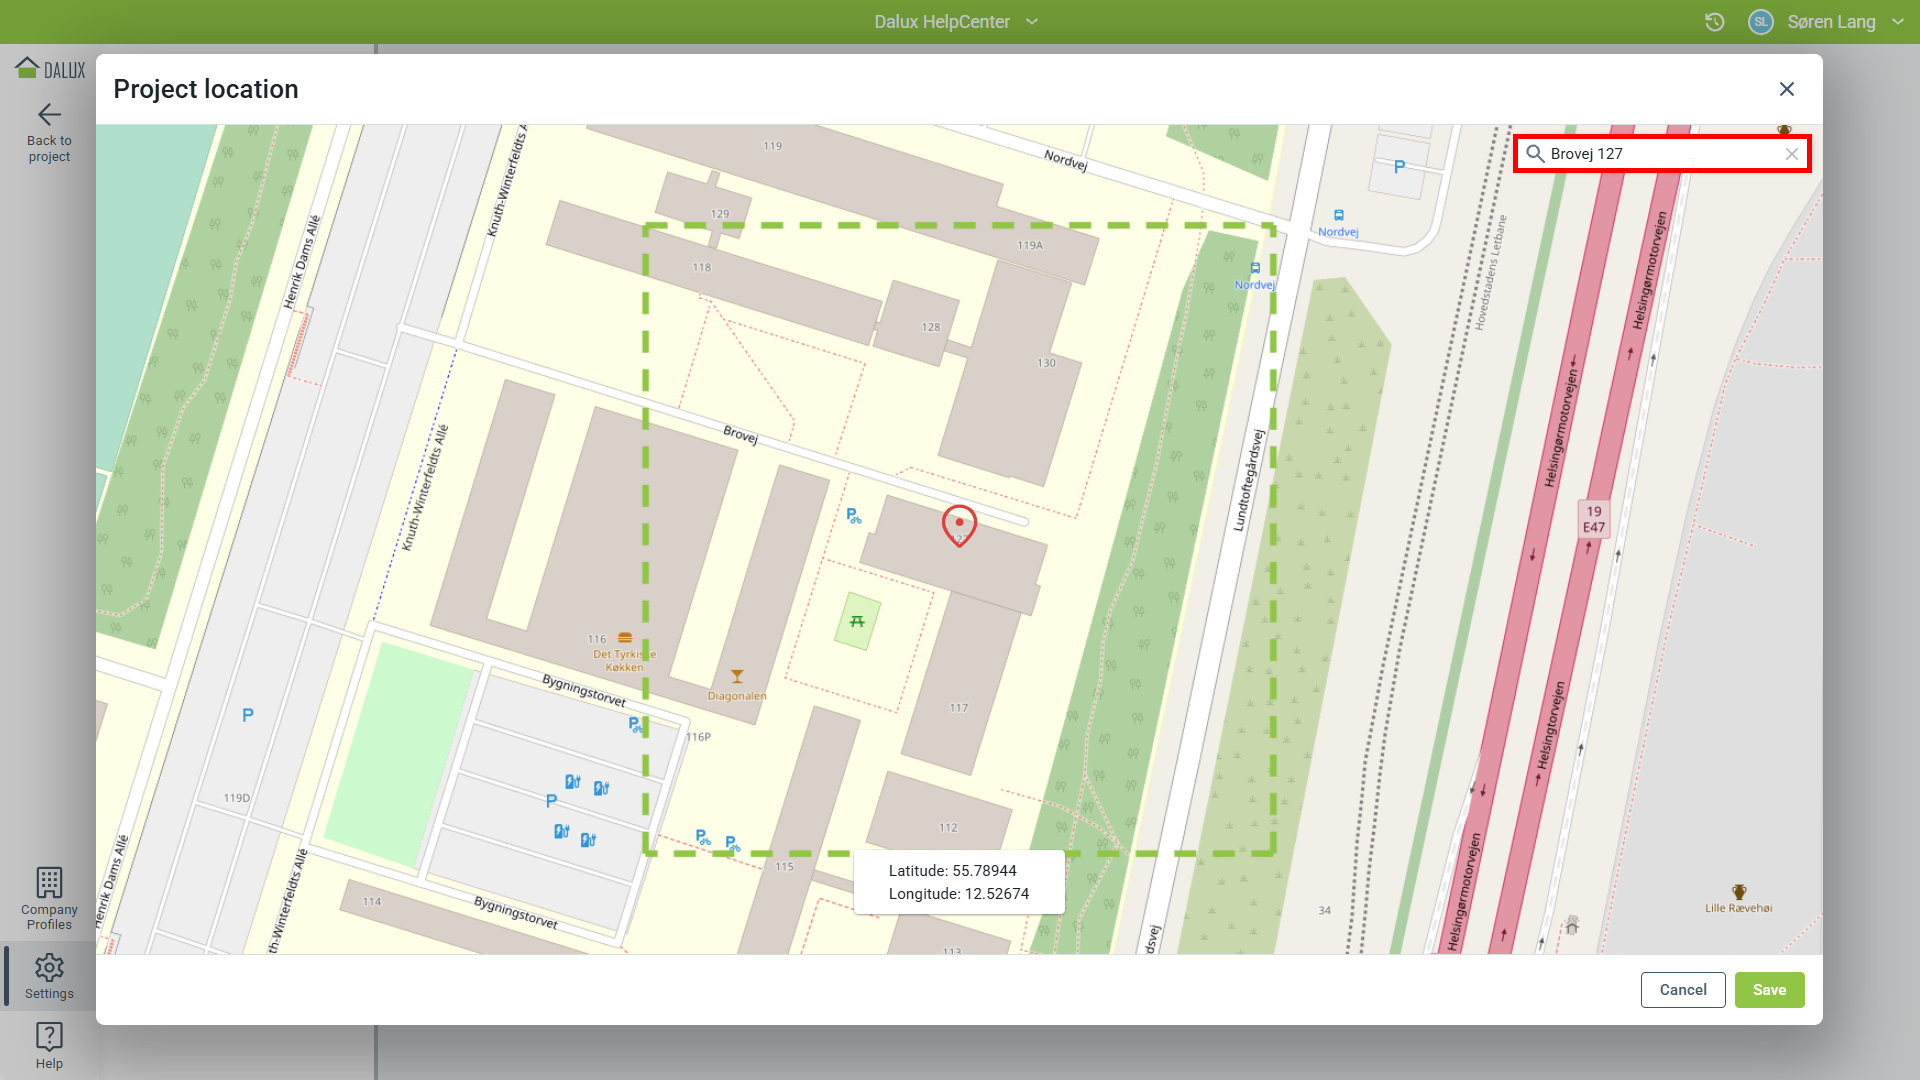The height and width of the screenshot is (1080, 1920).
Task: Open the history clock icon
Action: coord(1714,22)
